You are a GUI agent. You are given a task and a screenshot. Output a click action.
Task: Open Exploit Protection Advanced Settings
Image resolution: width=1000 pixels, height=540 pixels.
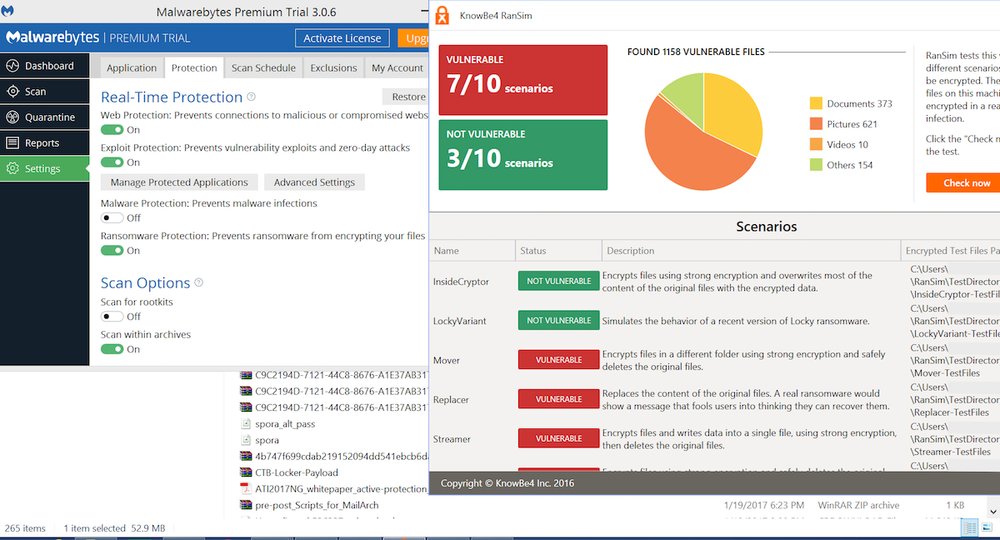coord(314,182)
